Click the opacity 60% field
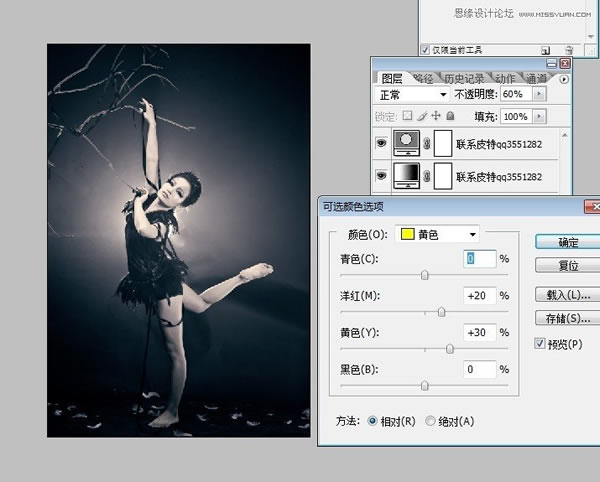 tap(516, 94)
